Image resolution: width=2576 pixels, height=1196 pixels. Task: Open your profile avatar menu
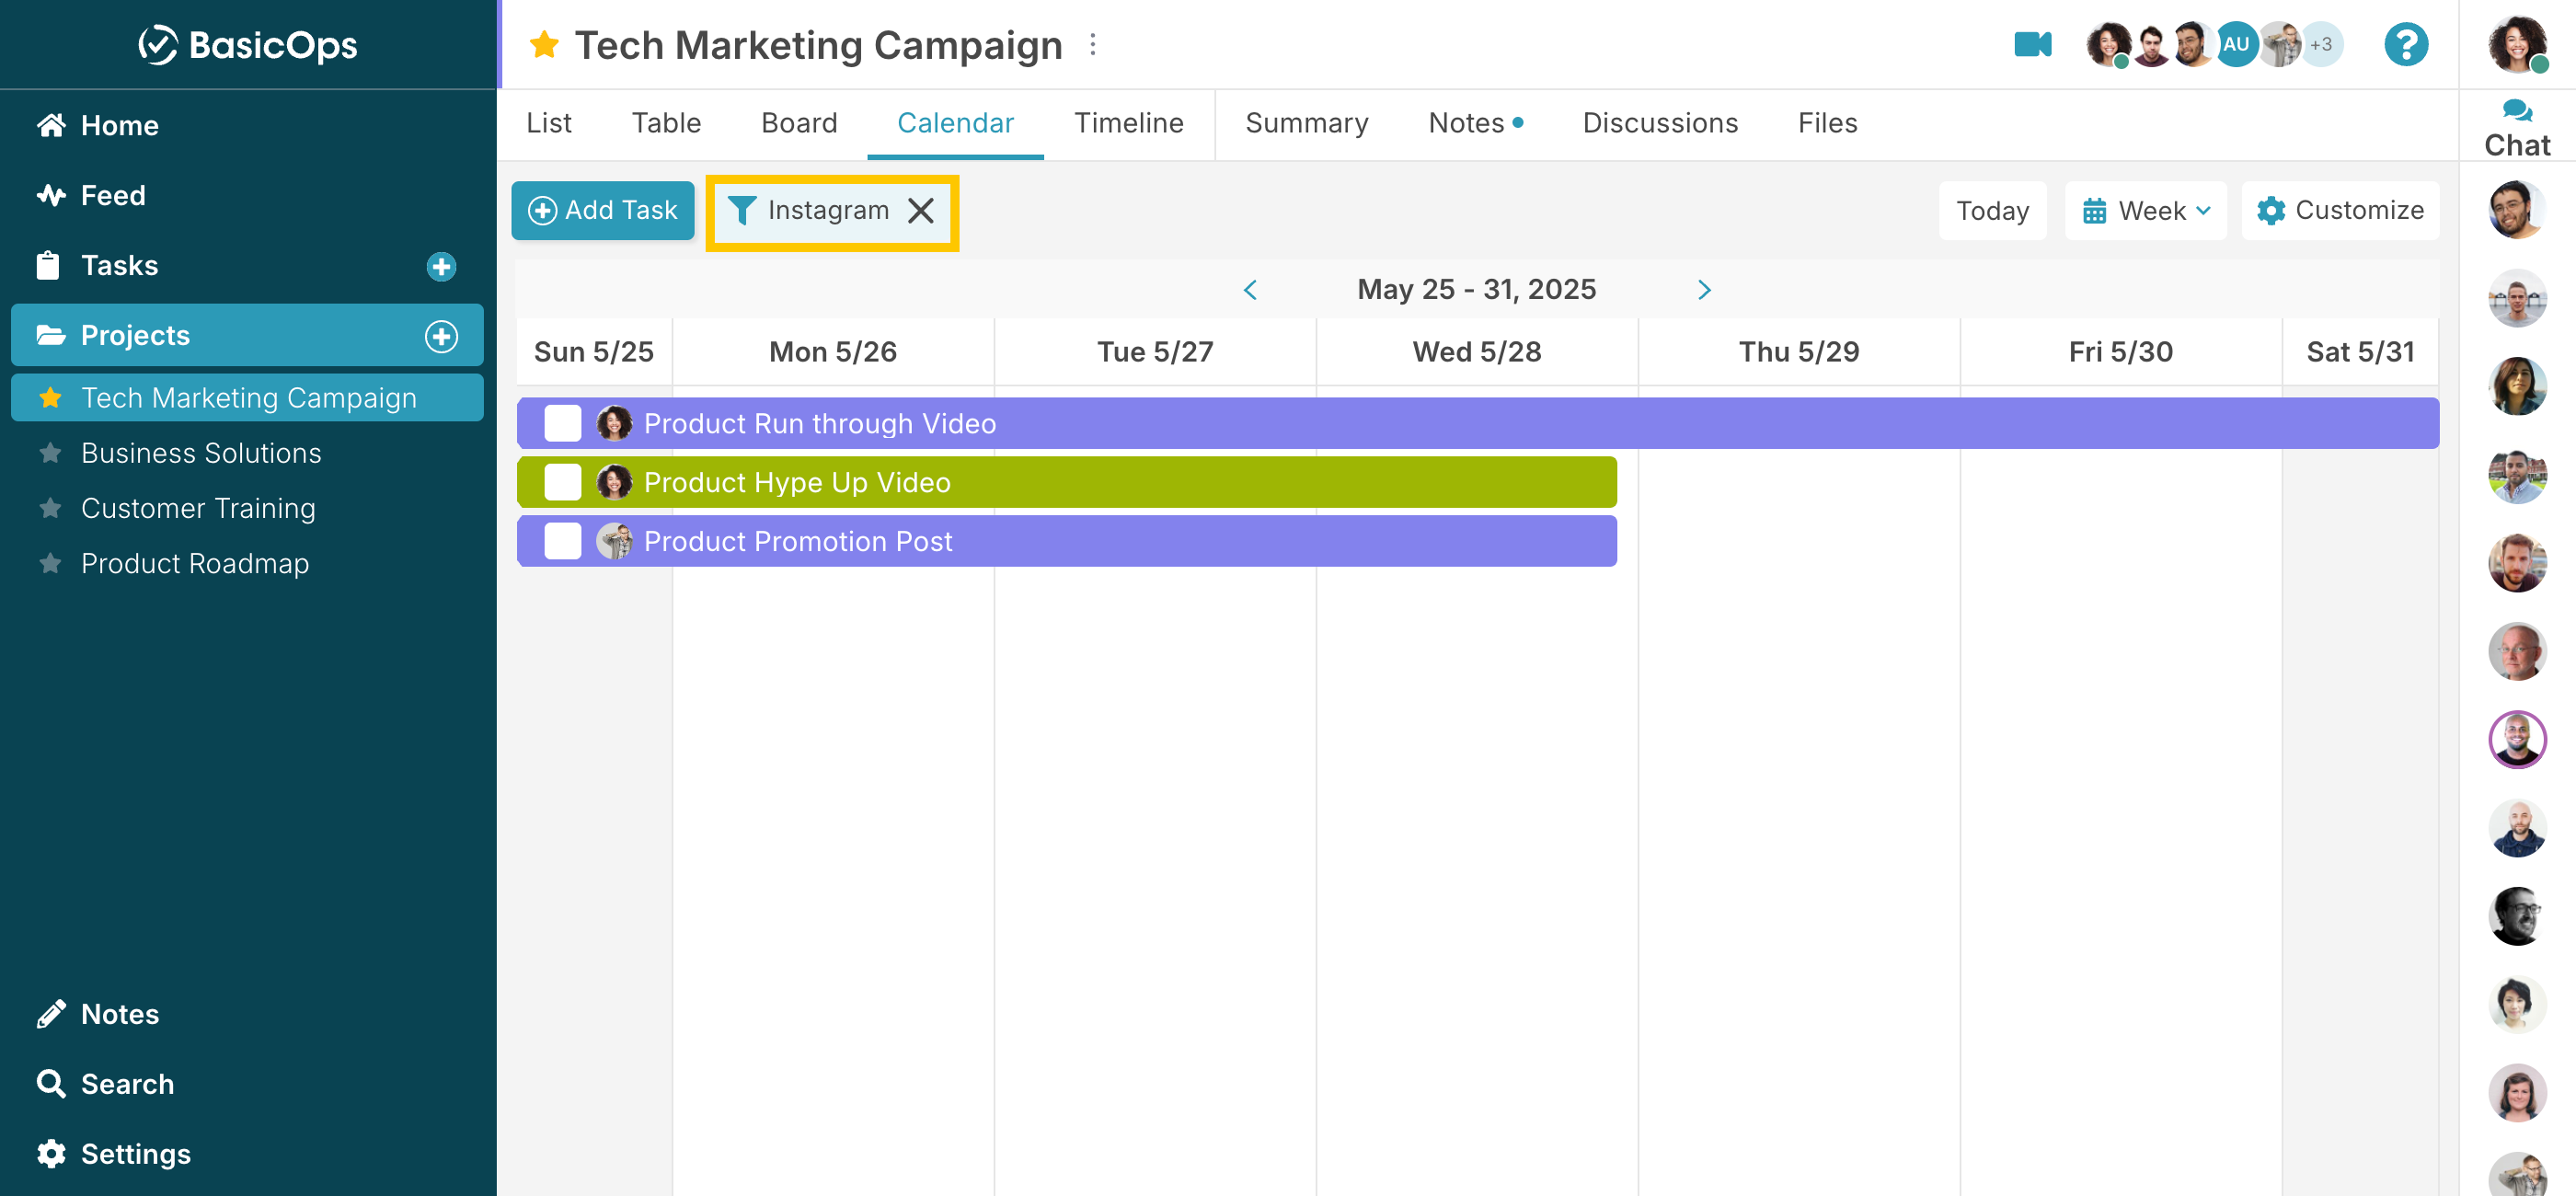(x=2517, y=44)
